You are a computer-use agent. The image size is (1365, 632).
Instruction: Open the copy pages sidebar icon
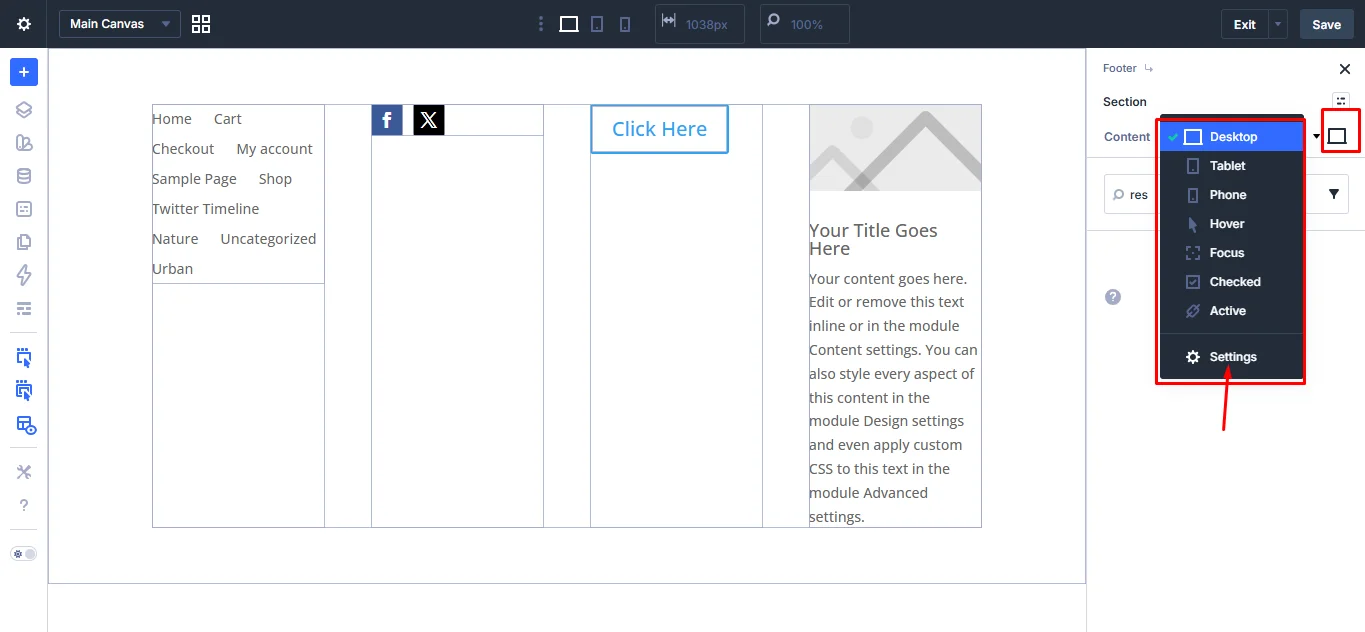[x=24, y=242]
